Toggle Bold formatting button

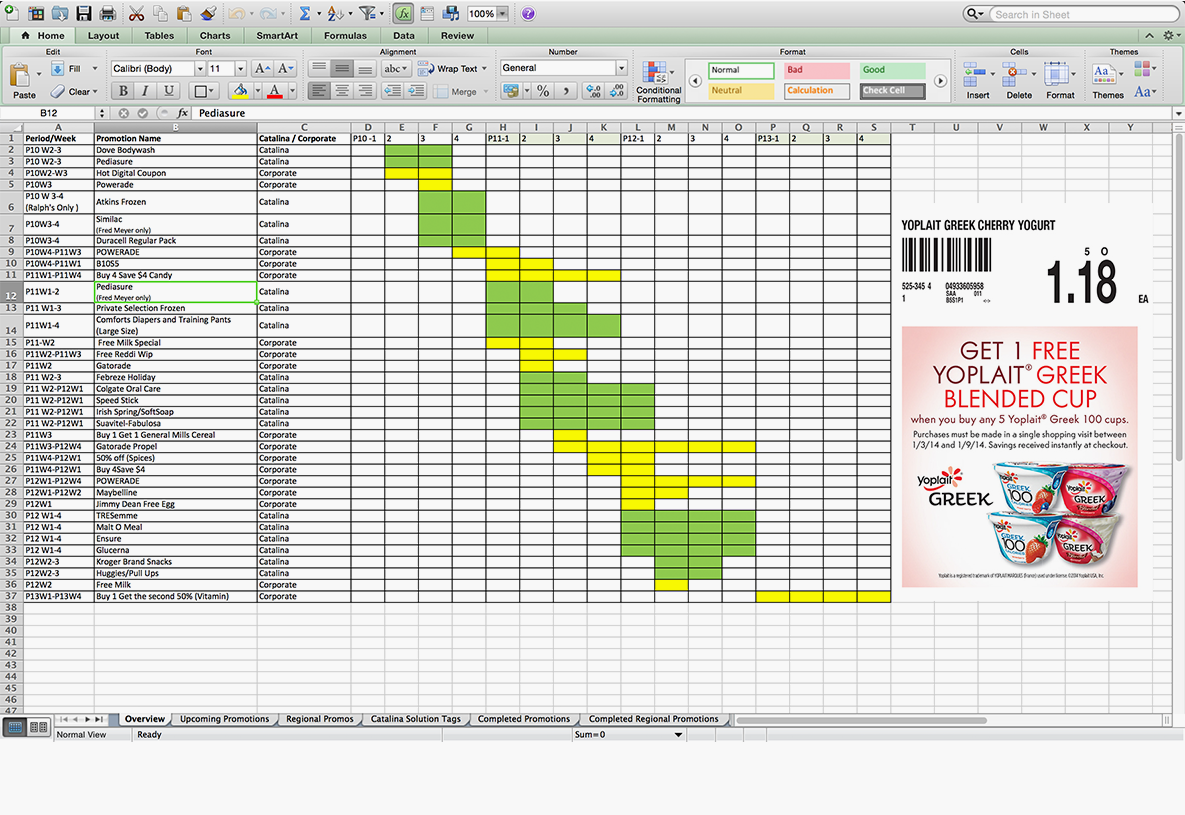tap(124, 91)
